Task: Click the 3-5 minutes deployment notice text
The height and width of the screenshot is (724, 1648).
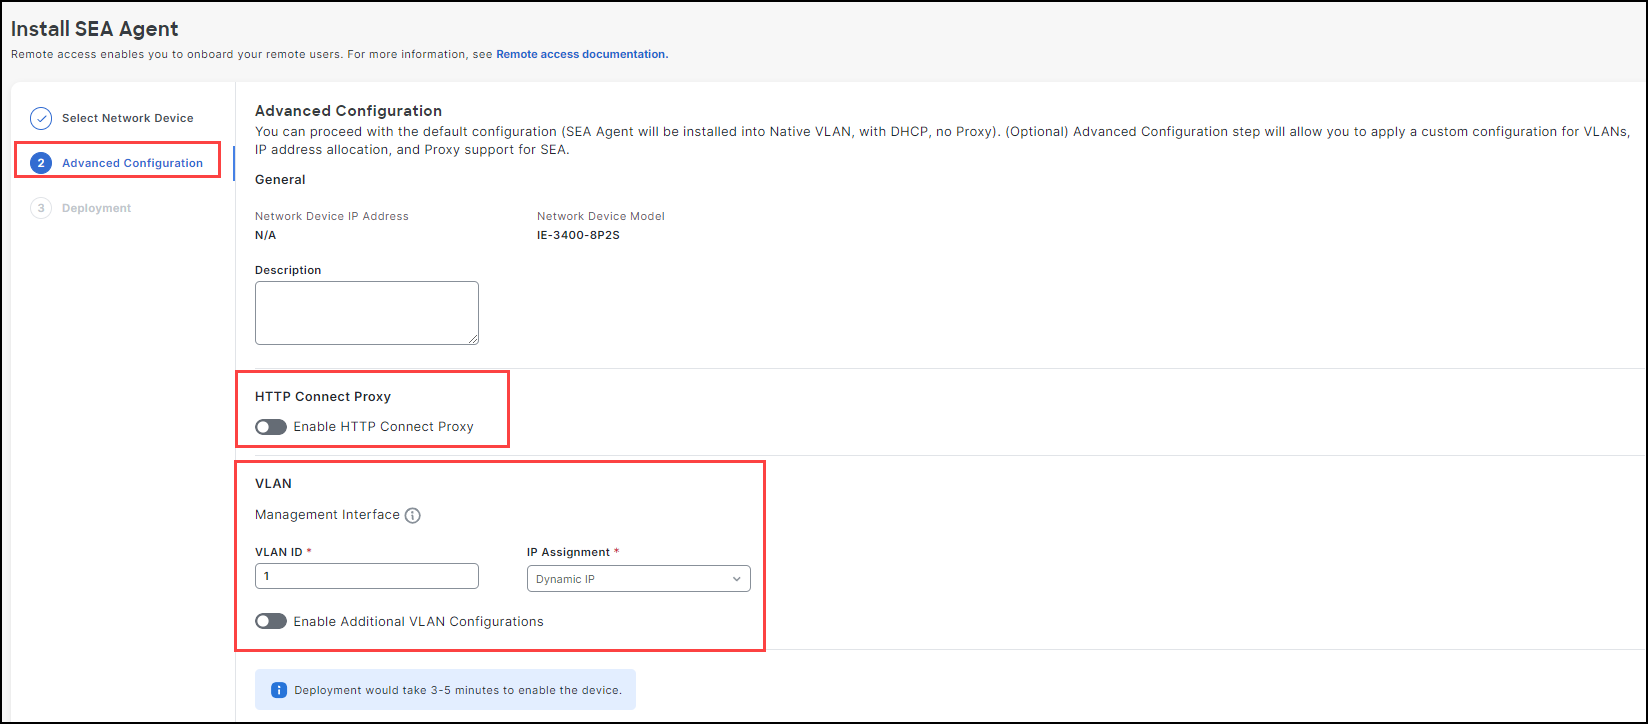Action: pyautogui.click(x=458, y=690)
